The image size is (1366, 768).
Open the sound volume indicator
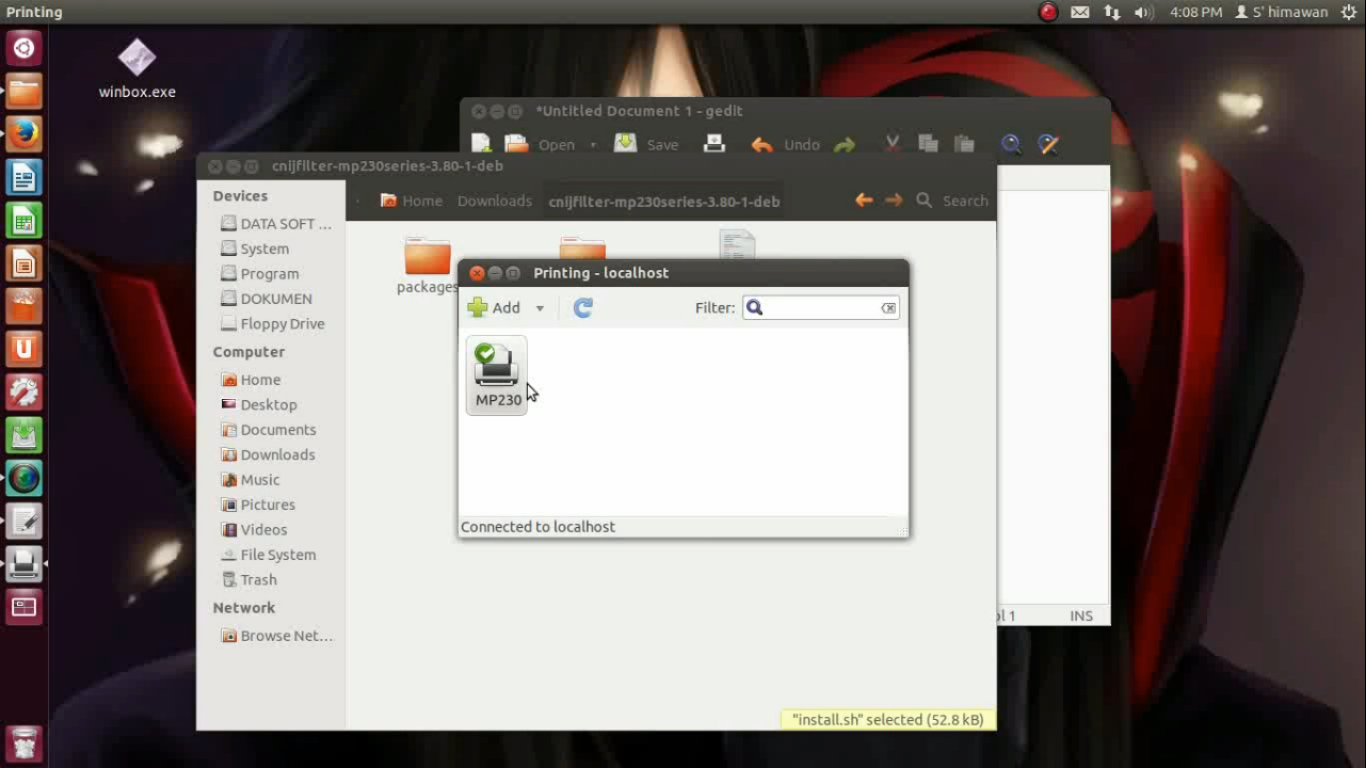click(x=1144, y=12)
